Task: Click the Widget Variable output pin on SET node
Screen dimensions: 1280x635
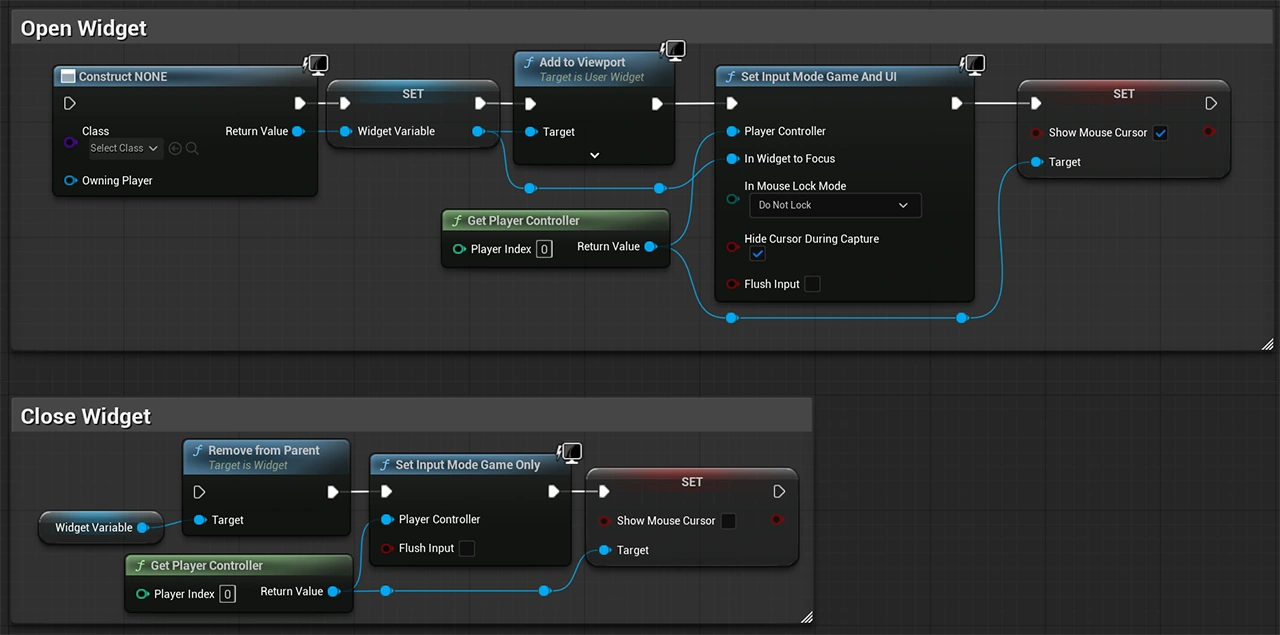Action: pos(478,131)
